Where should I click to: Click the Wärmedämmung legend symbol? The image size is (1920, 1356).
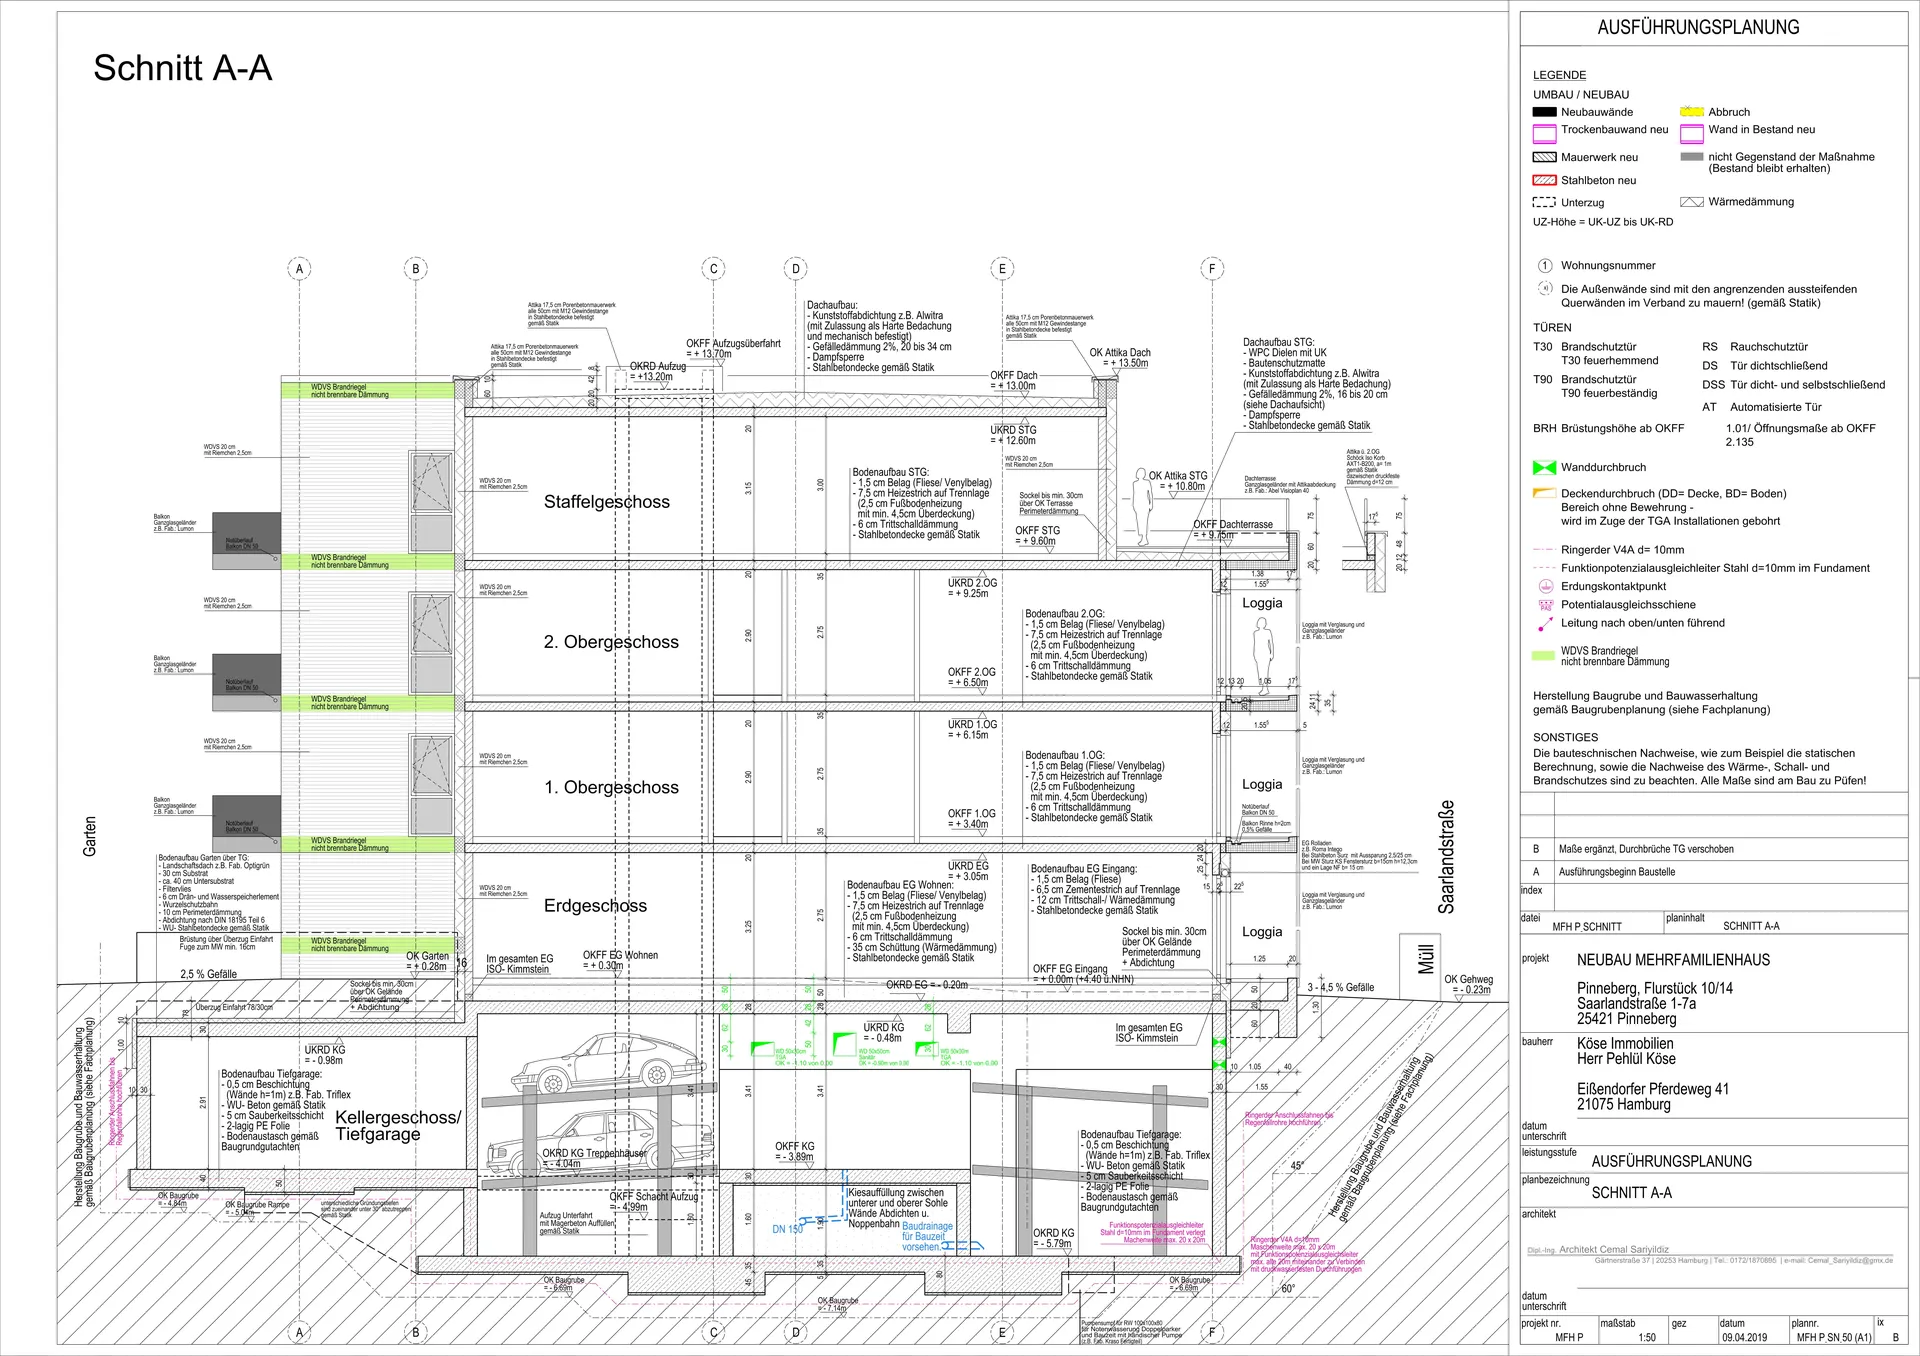click(1691, 202)
